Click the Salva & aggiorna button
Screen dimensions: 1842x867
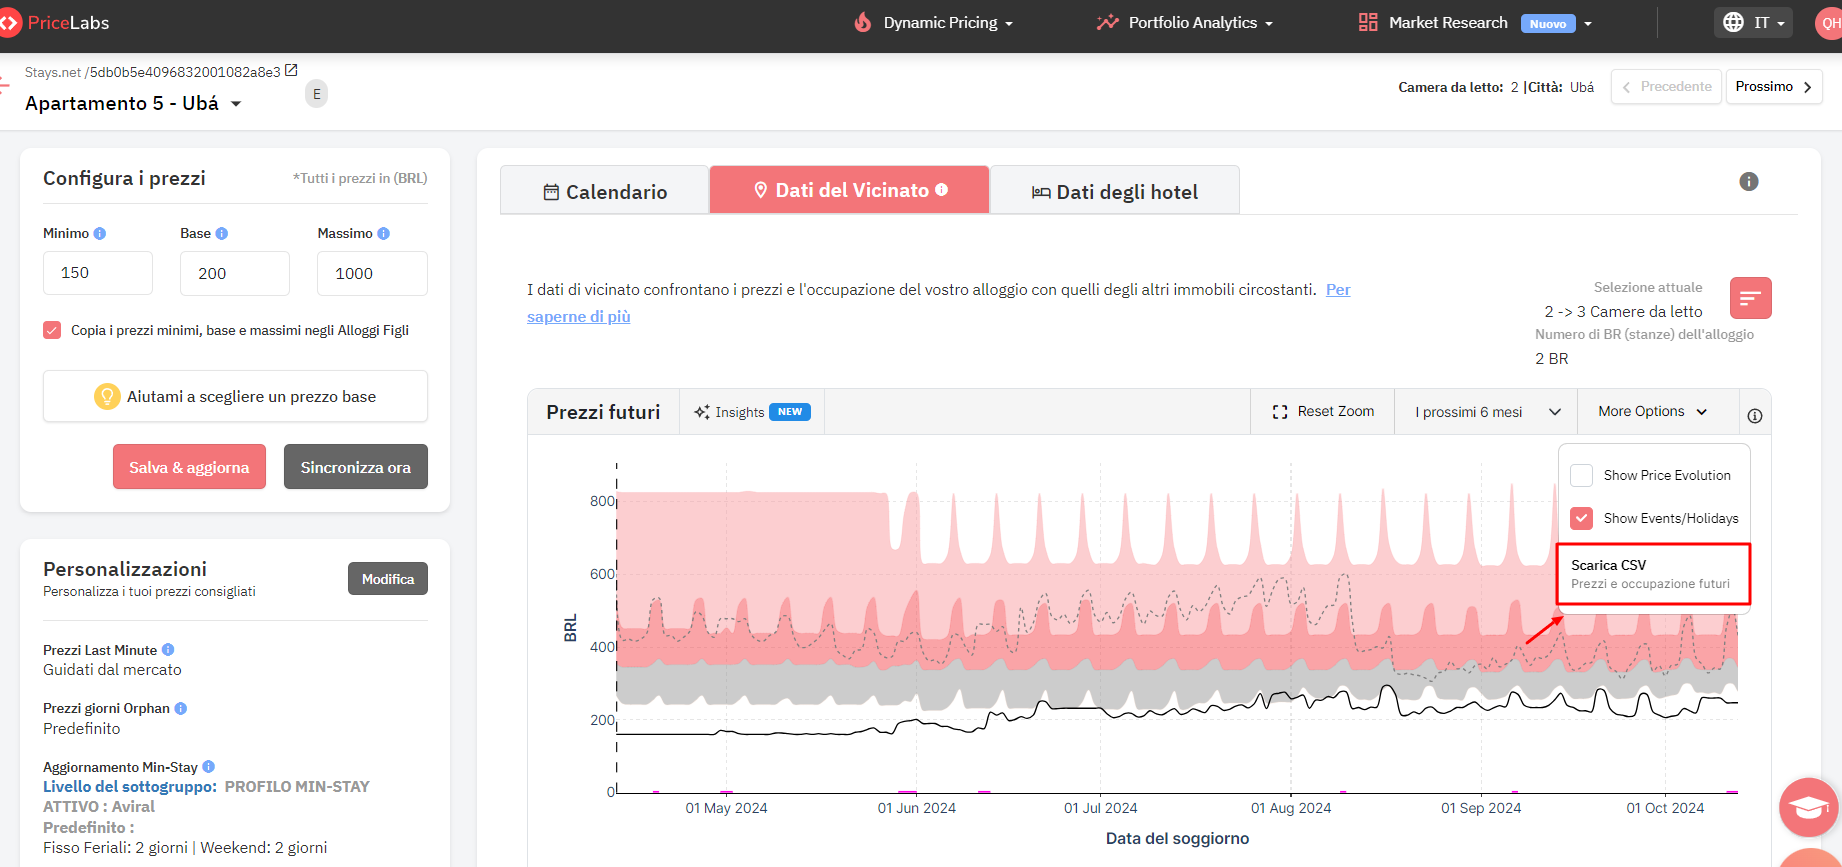(189, 467)
